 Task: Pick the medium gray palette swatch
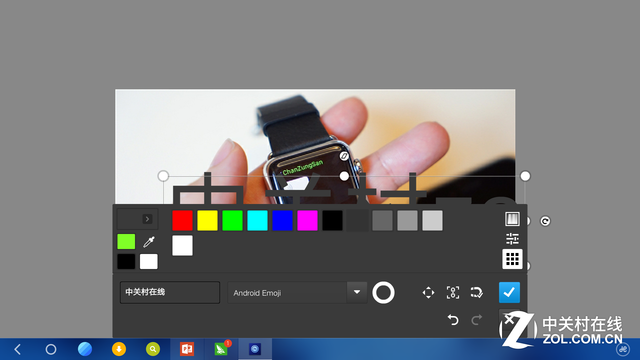[x=382, y=220]
